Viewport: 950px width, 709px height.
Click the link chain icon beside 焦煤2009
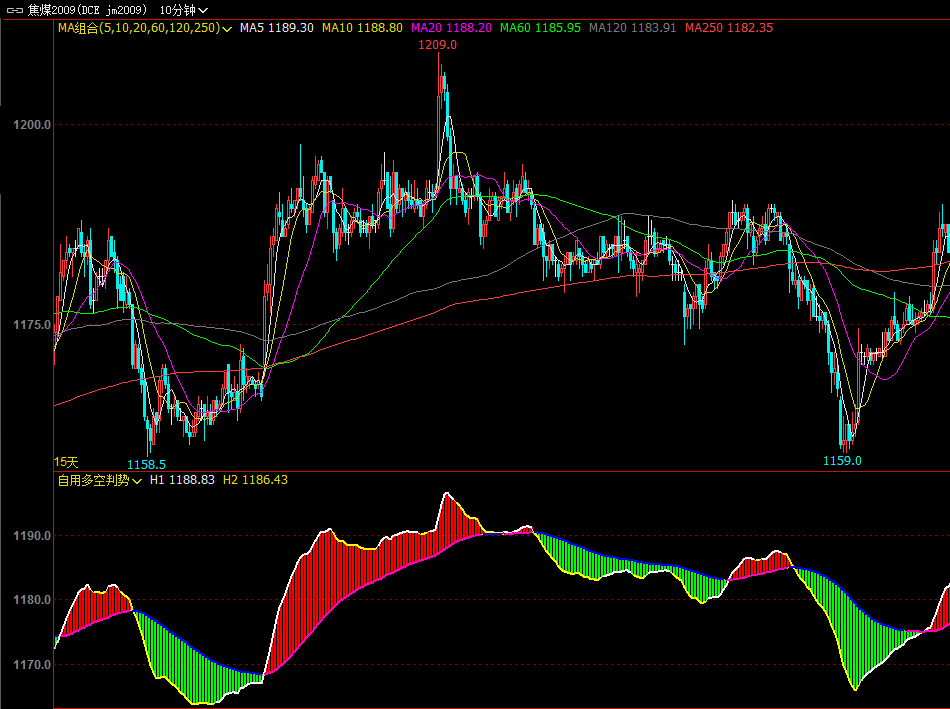point(15,10)
